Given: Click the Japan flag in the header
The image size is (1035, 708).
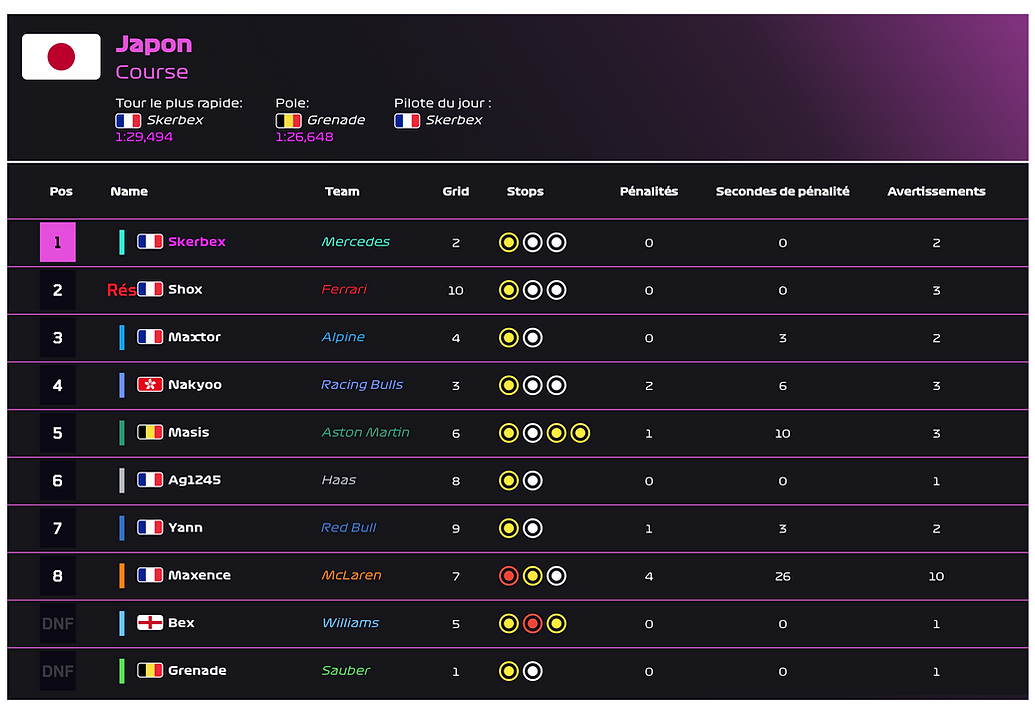Looking at the screenshot, I should [x=61, y=57].
